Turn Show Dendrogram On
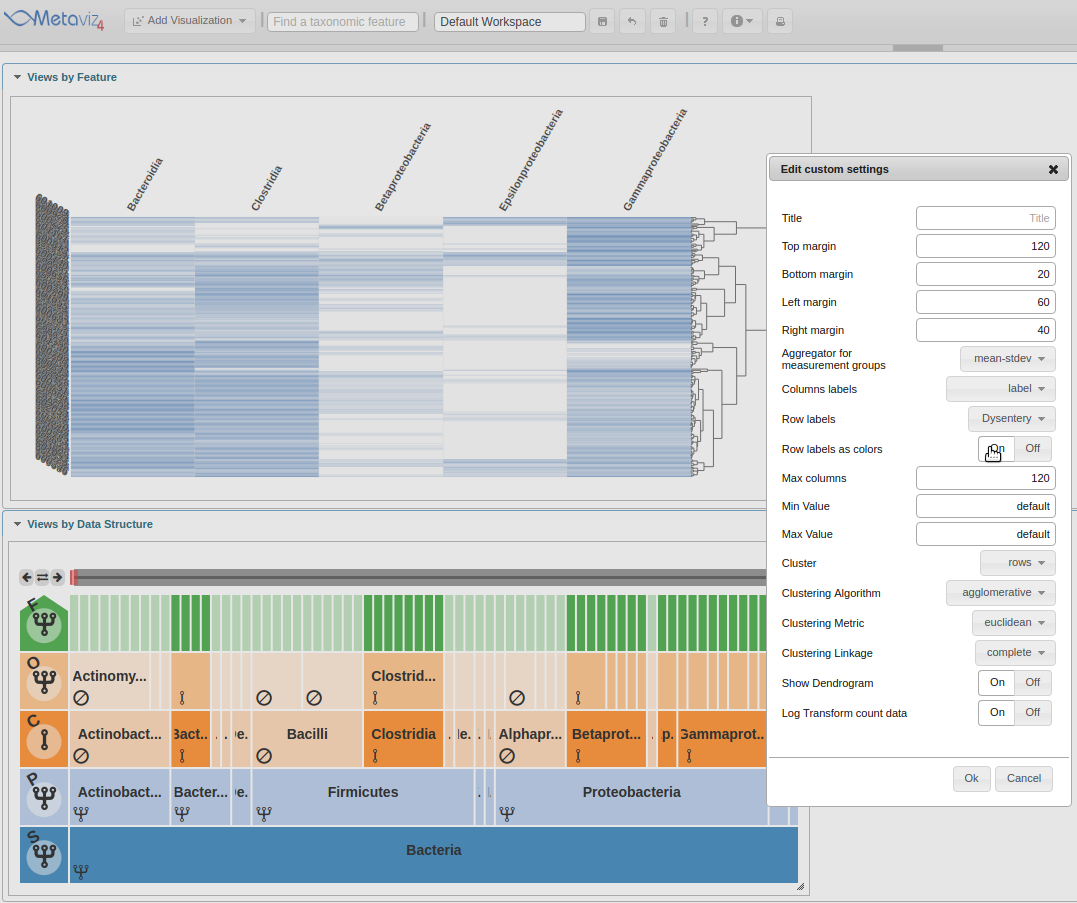 (997, 683)
